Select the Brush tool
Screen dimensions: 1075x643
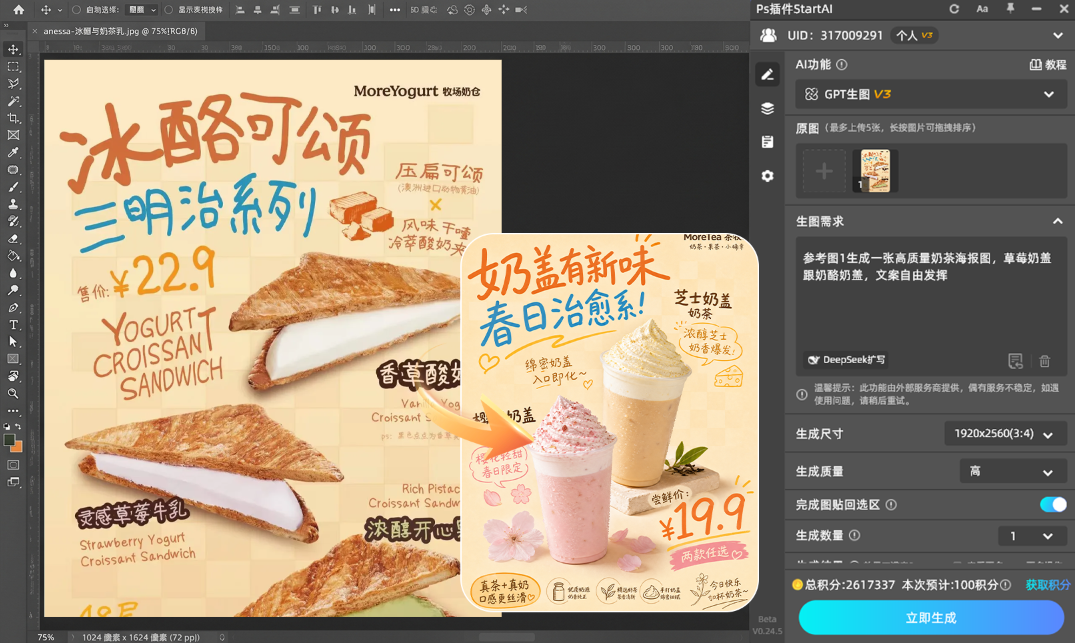13,186
